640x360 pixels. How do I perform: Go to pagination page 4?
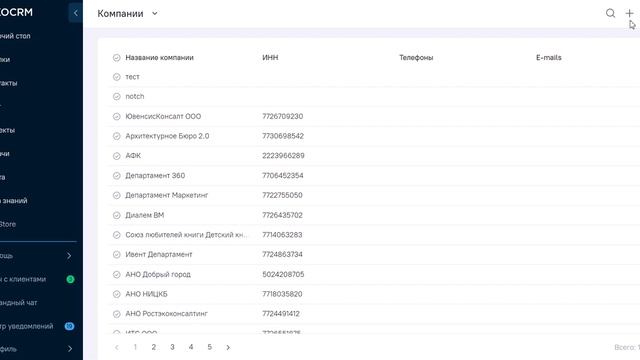click(191, 347)
